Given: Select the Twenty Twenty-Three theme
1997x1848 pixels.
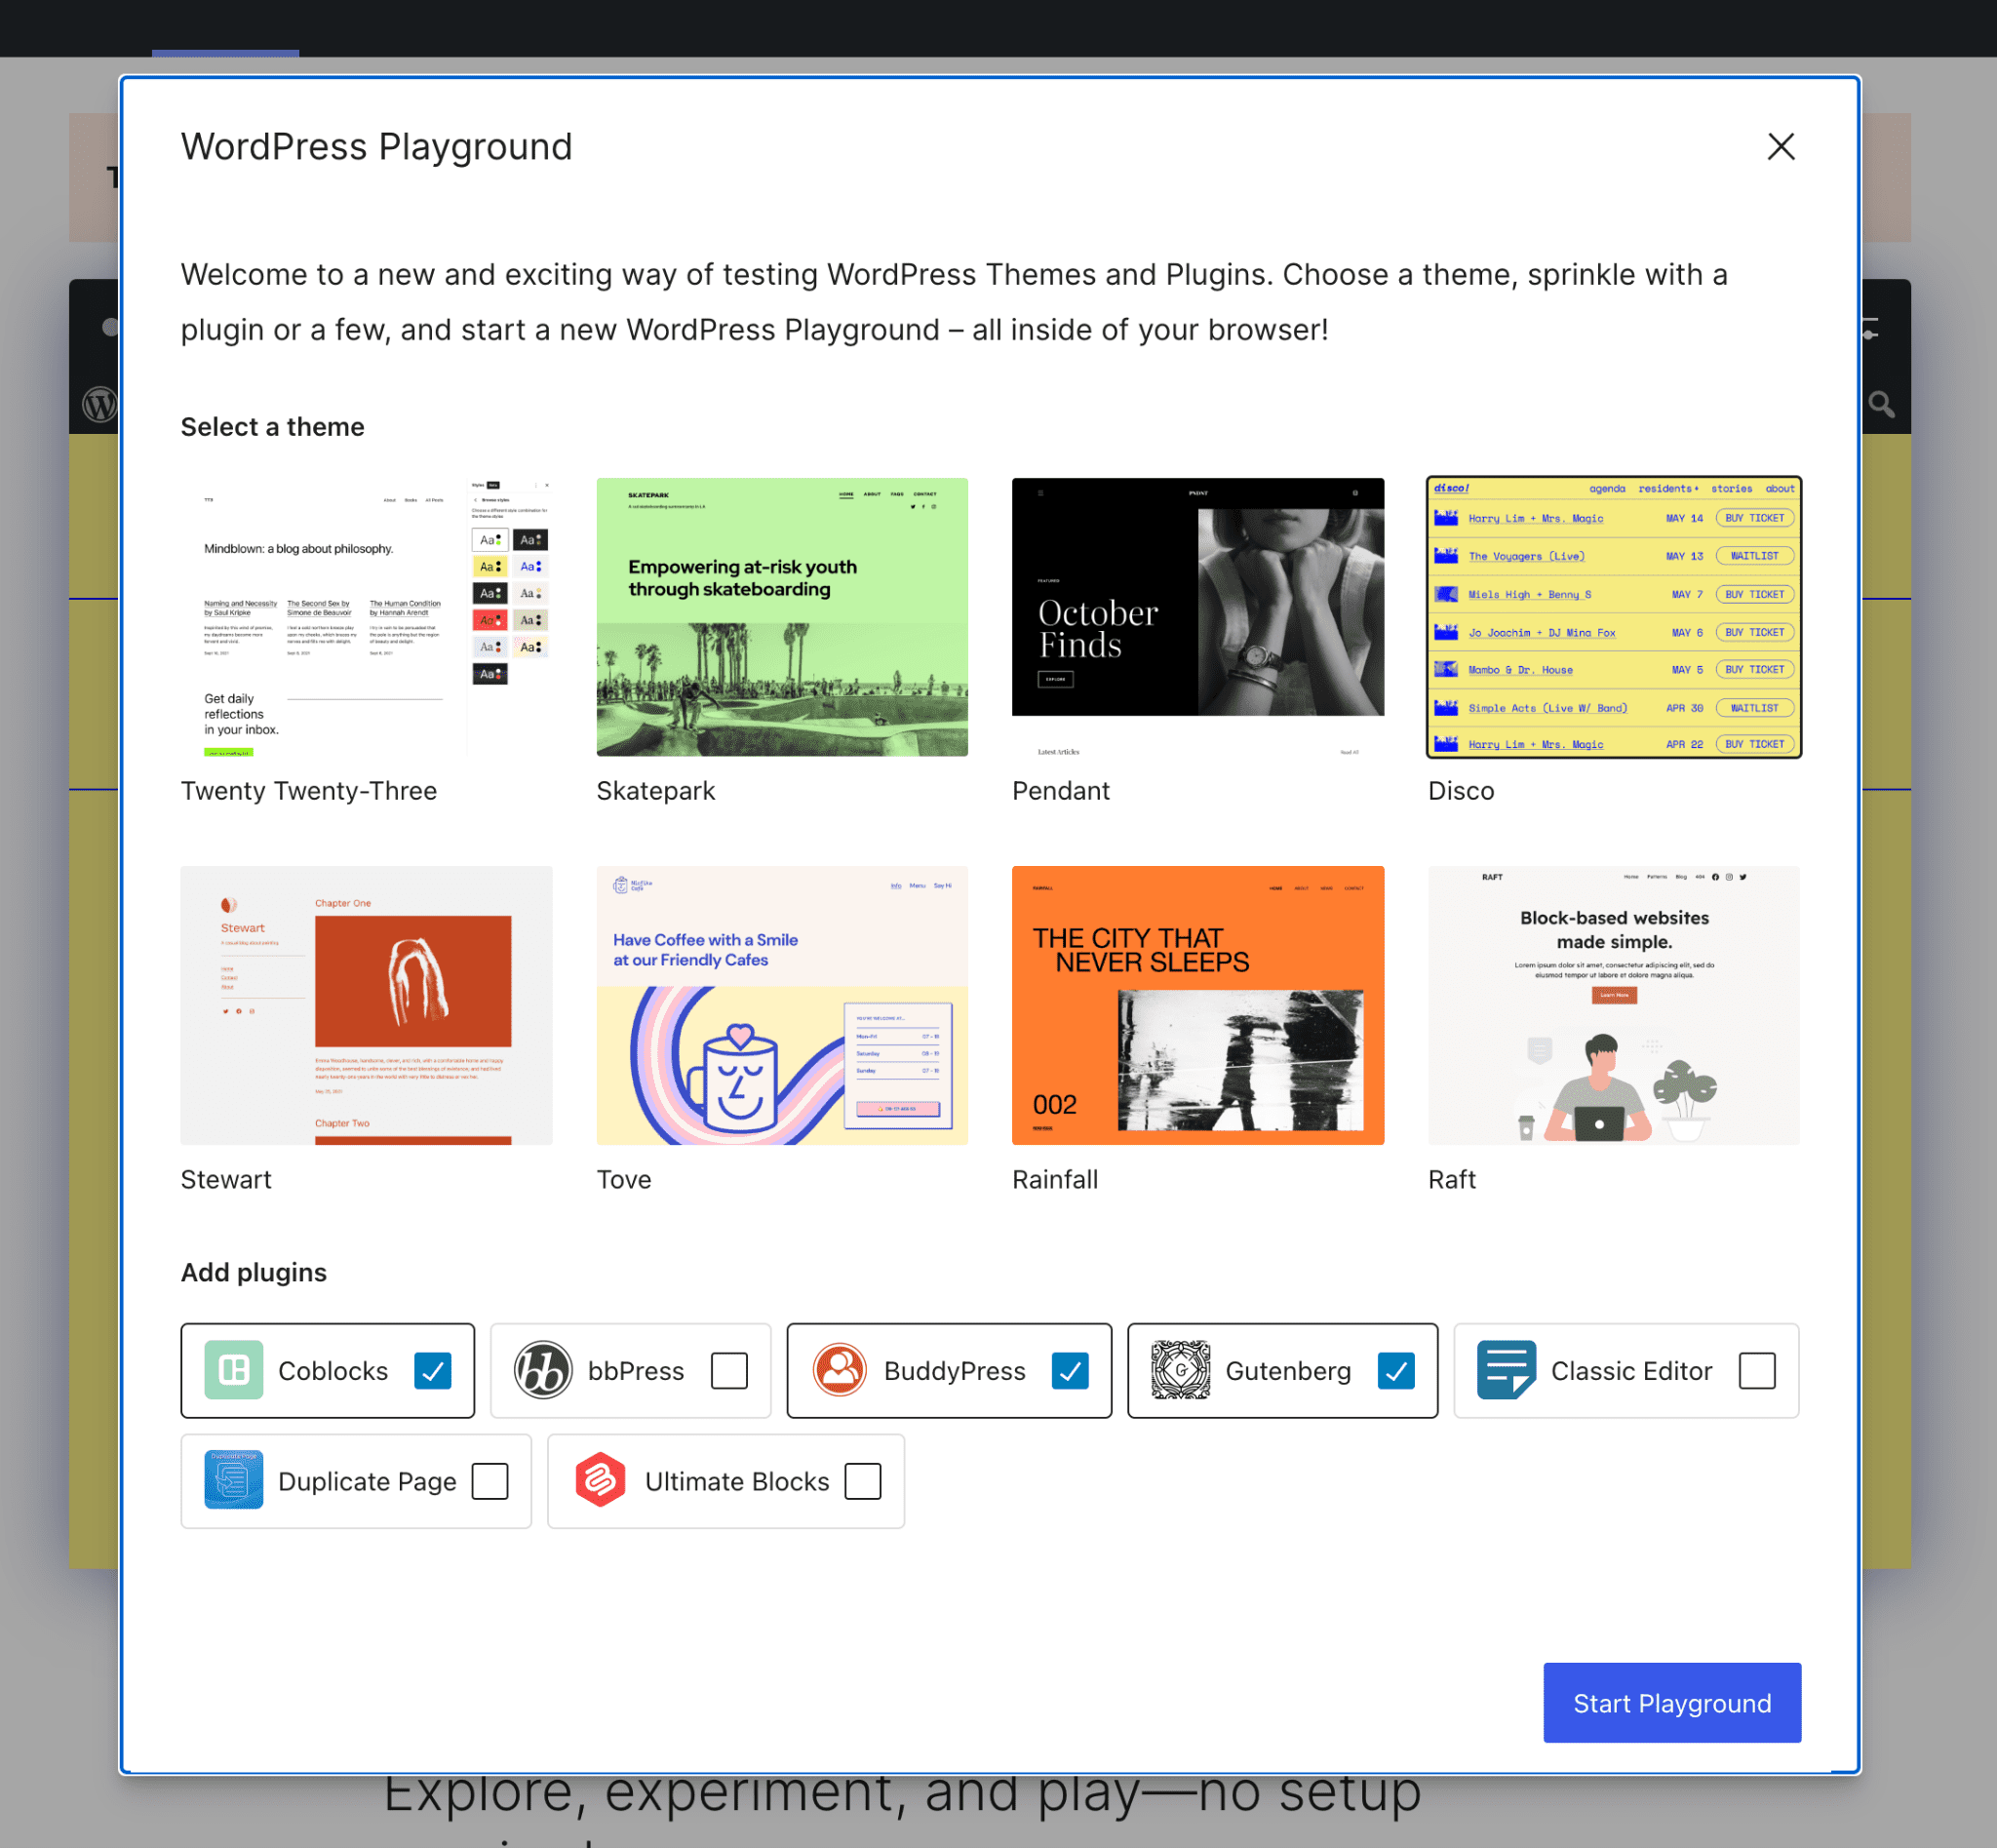Looking at the screenshot, I should (366, 616).
